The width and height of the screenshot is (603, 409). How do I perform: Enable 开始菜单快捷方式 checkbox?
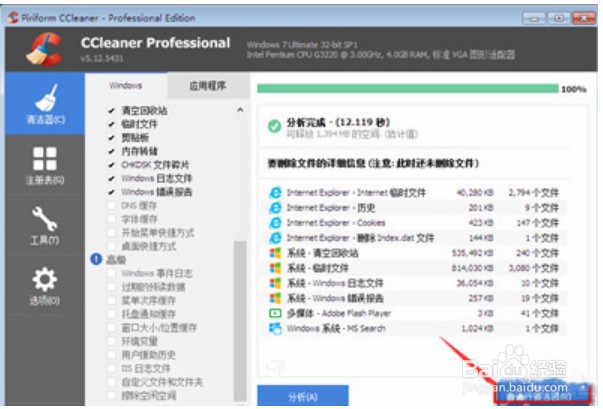click(x=111, y=233)
